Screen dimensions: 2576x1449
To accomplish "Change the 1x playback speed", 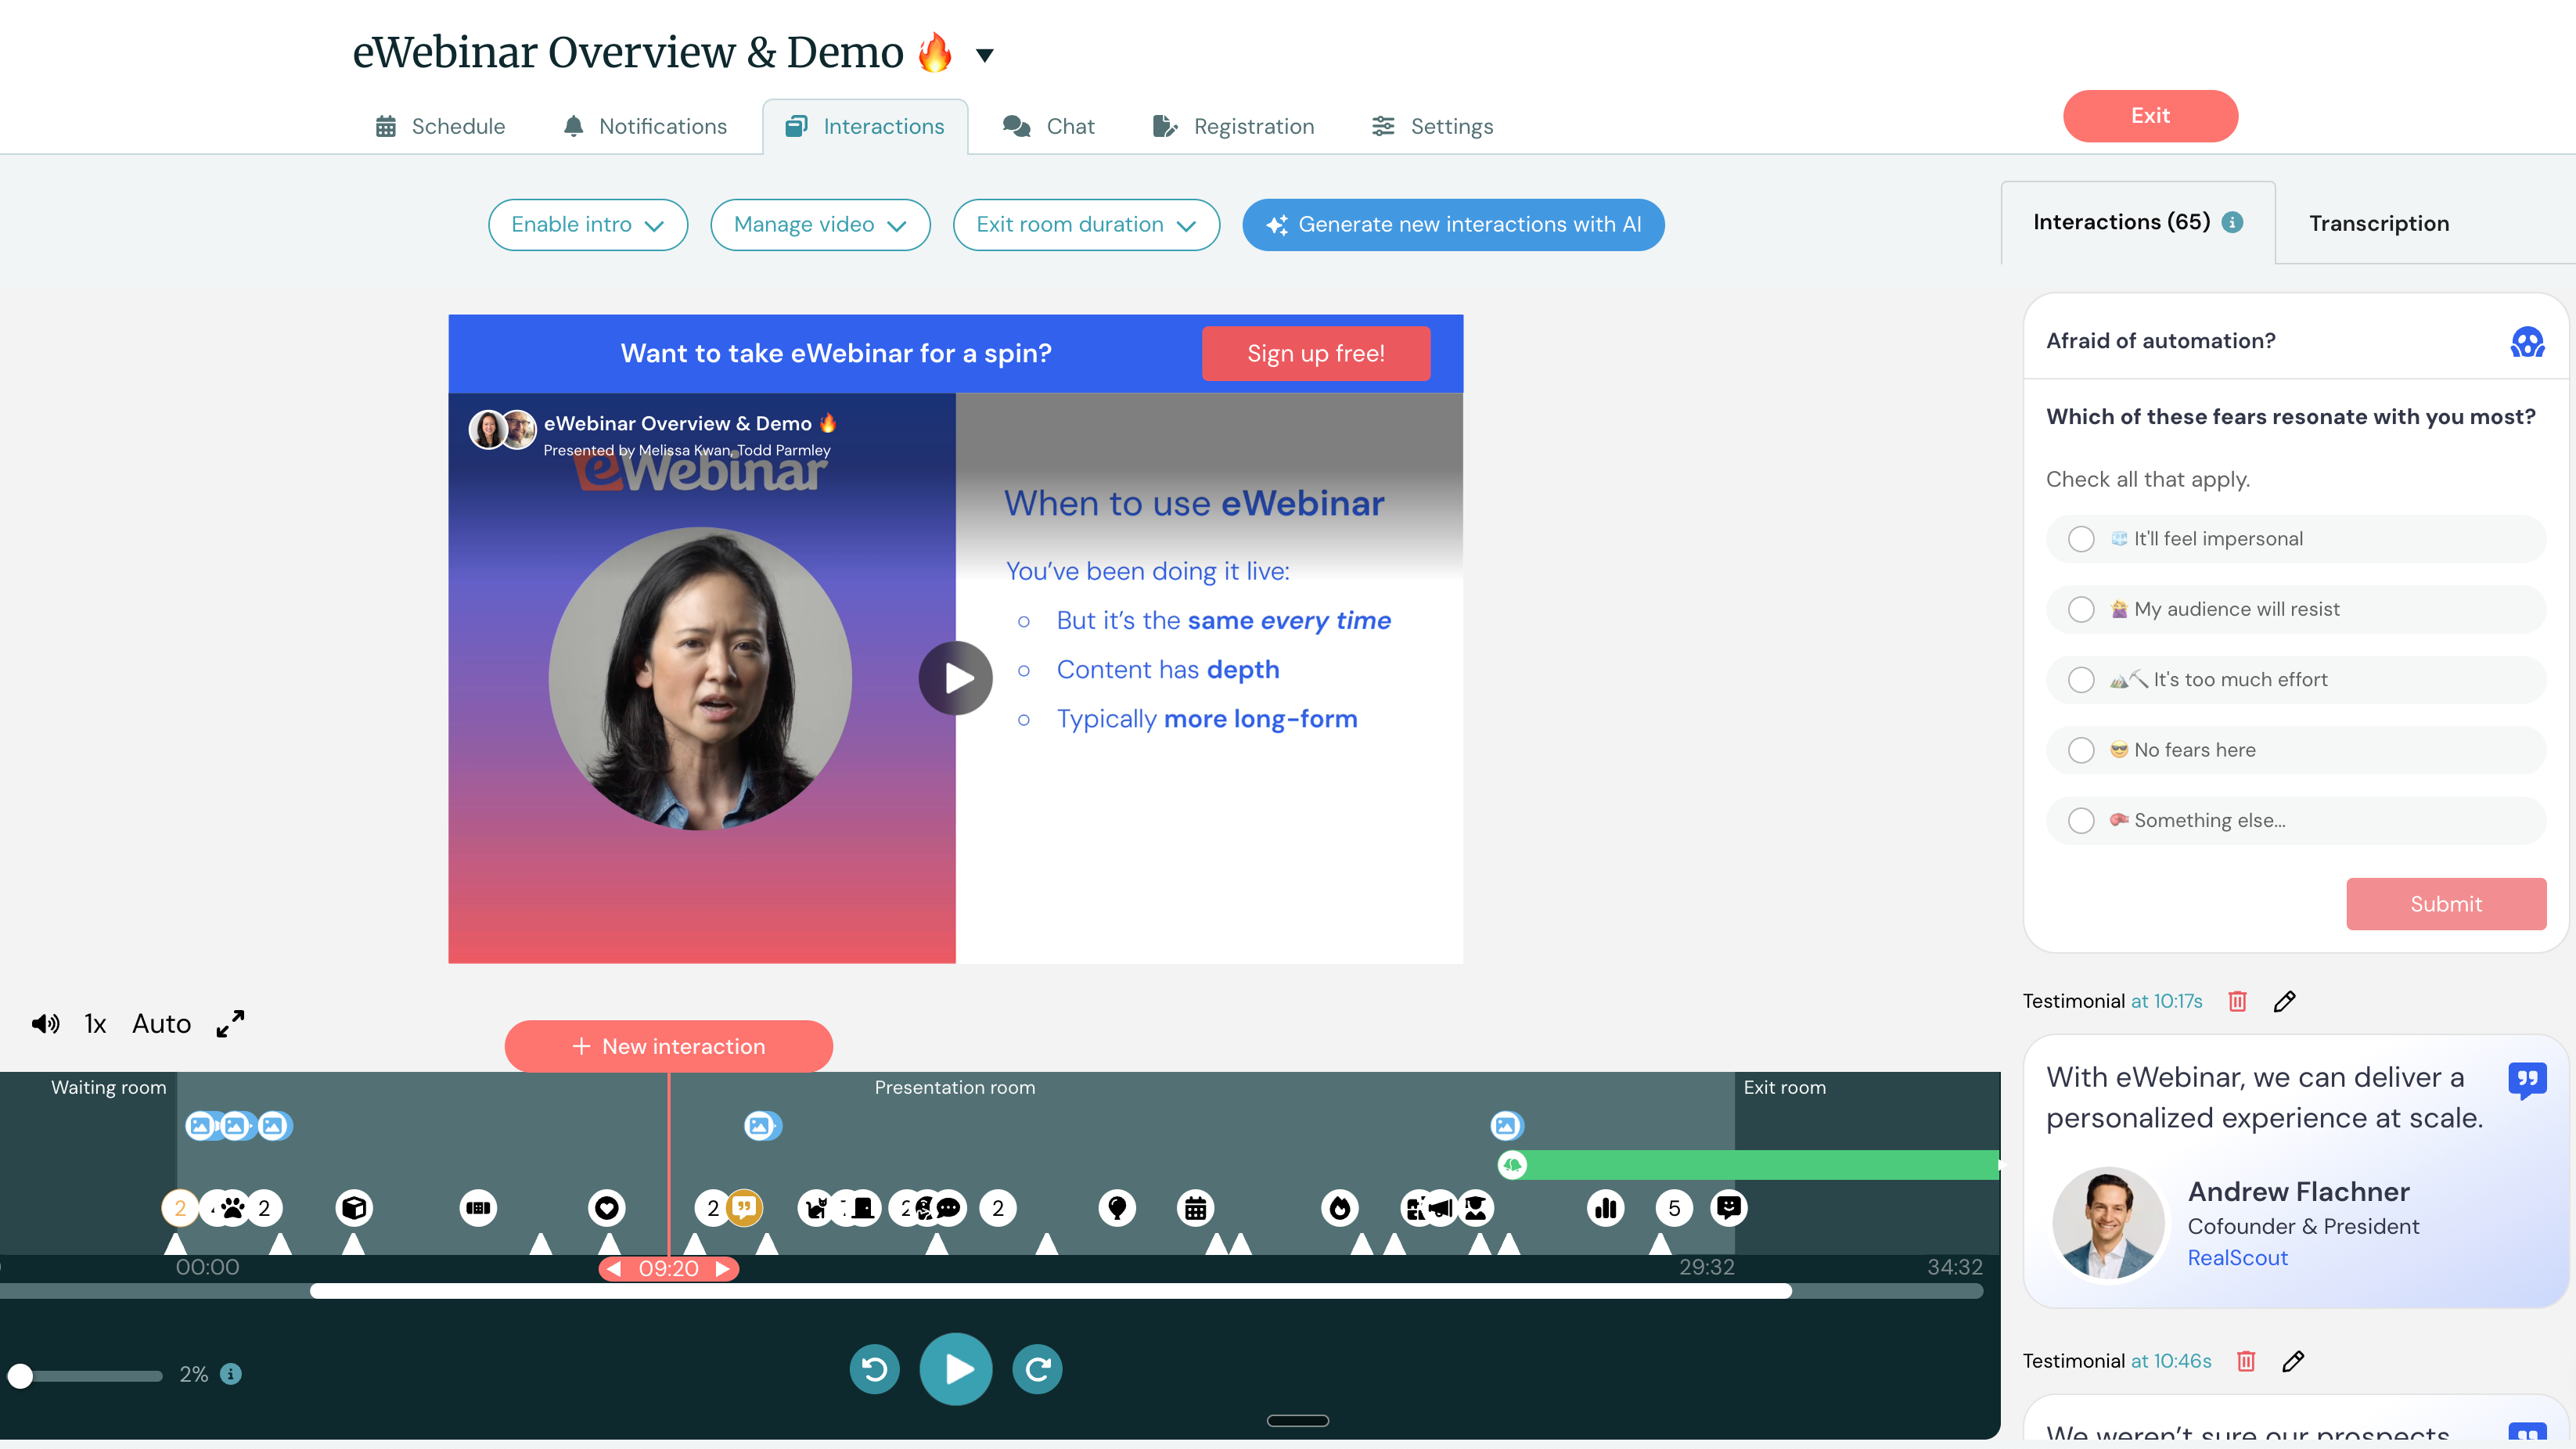I will coord(95,1023).
